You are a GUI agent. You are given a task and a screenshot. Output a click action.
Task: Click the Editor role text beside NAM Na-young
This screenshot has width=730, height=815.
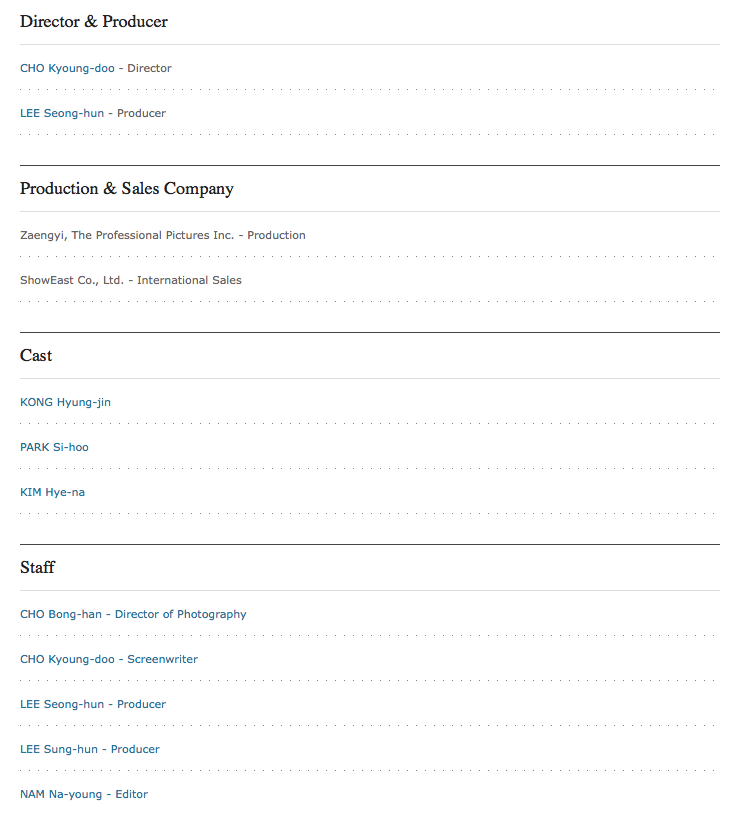(x=131, y=795)
